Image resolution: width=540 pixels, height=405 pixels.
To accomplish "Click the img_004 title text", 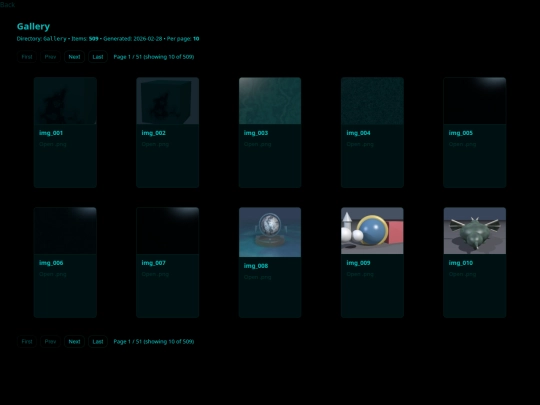I will tap(358, 133).
